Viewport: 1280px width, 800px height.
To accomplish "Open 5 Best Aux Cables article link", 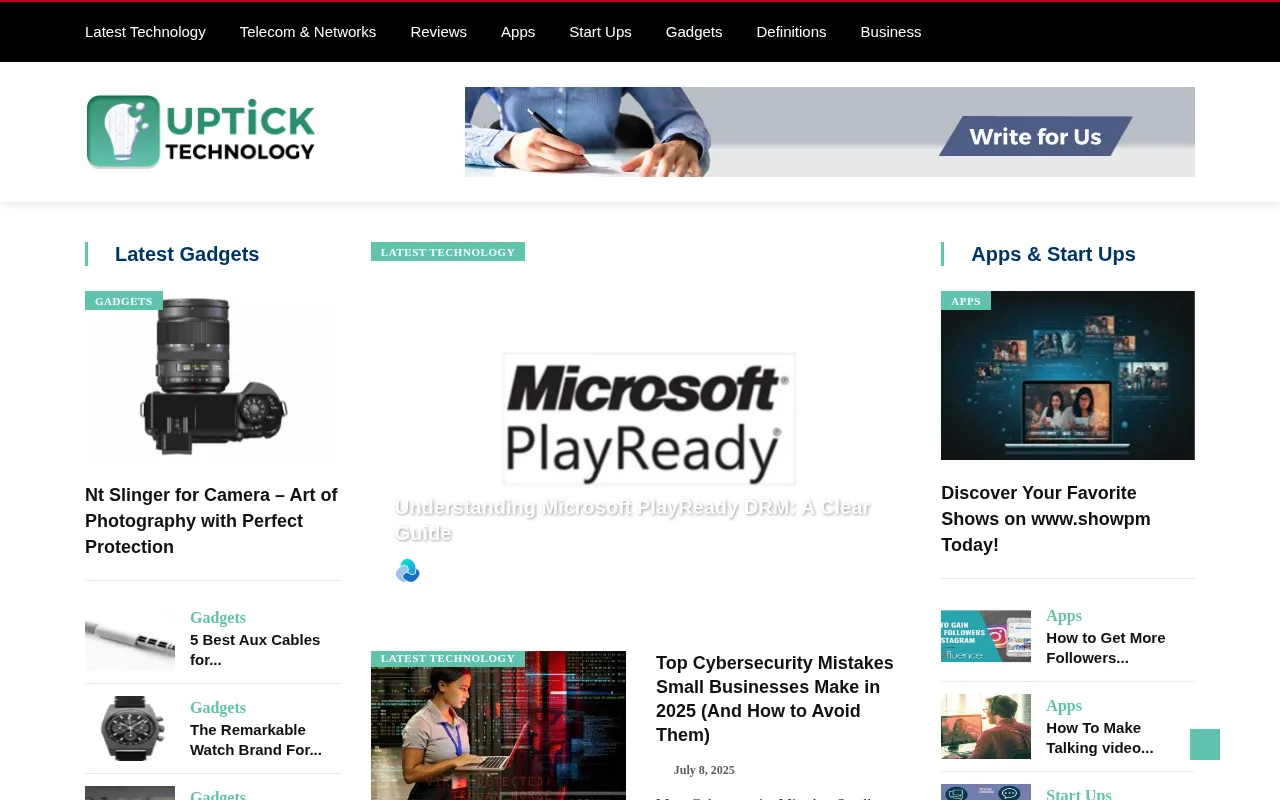I will [x=255, y=649].
